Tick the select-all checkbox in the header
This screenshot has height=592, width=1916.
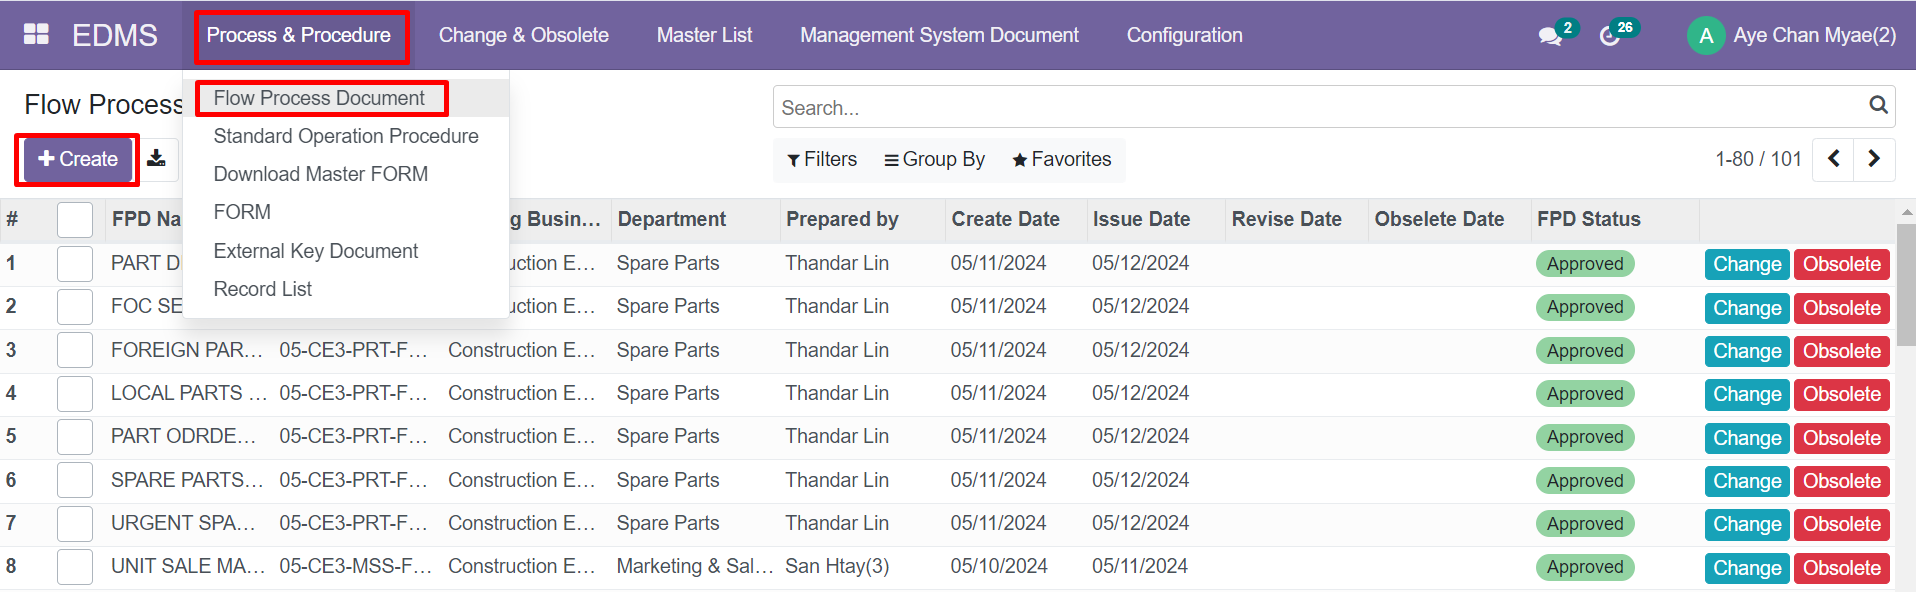tap(75, 220)
